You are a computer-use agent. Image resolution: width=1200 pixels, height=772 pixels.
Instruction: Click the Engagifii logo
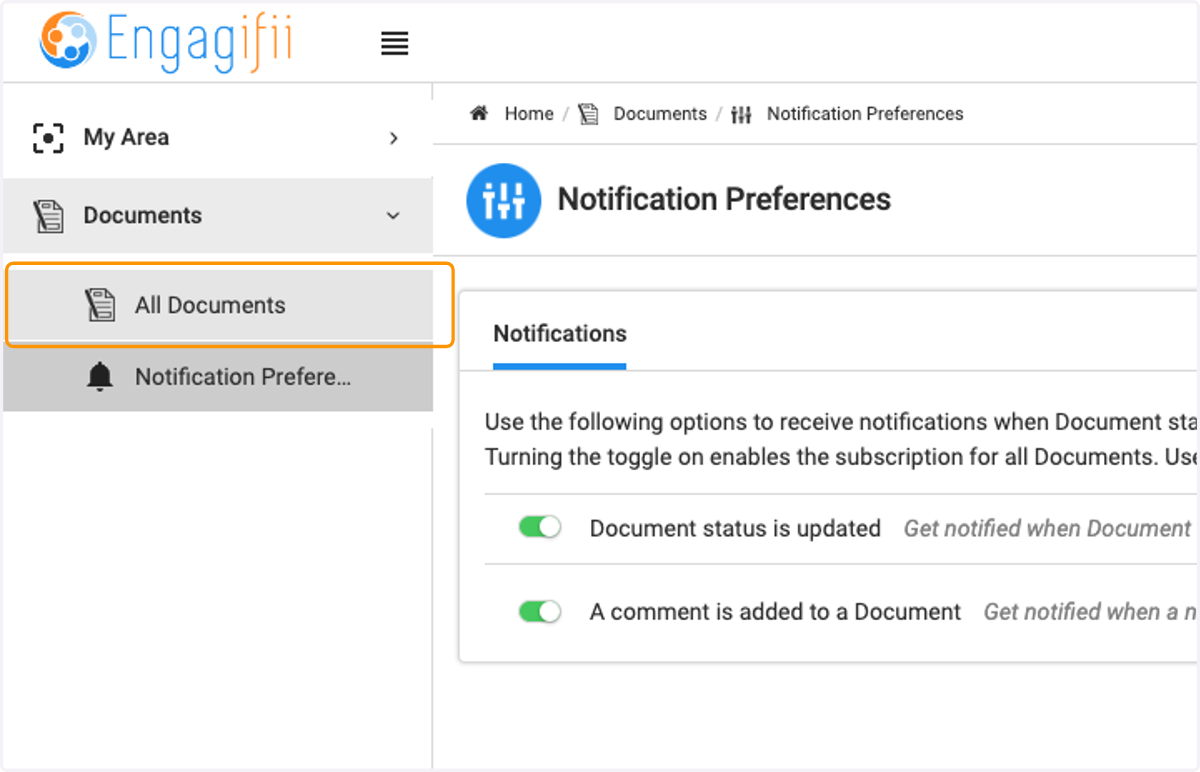pos(166,41)
